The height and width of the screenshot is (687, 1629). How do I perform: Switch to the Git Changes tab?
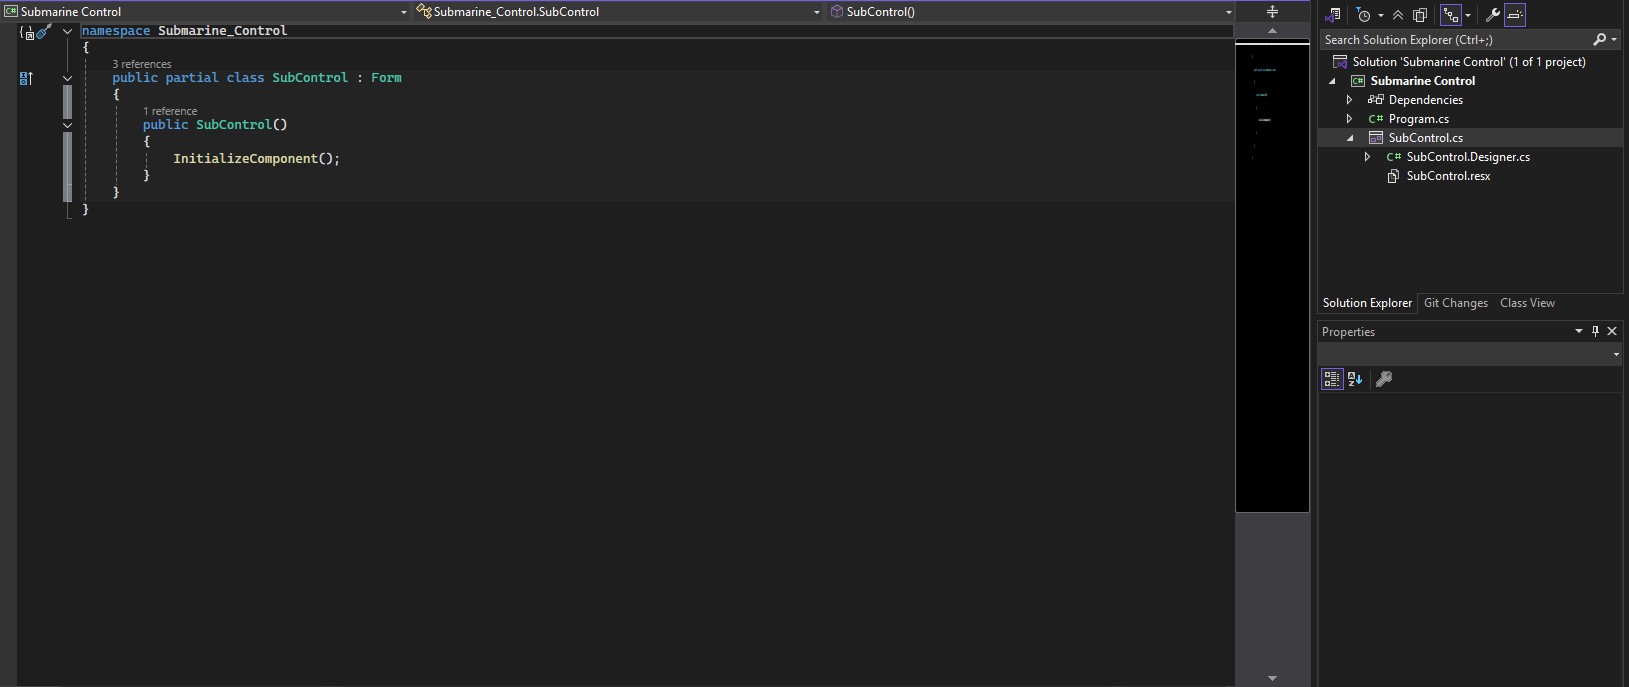pyautogui.click(x=1455, y=303)
